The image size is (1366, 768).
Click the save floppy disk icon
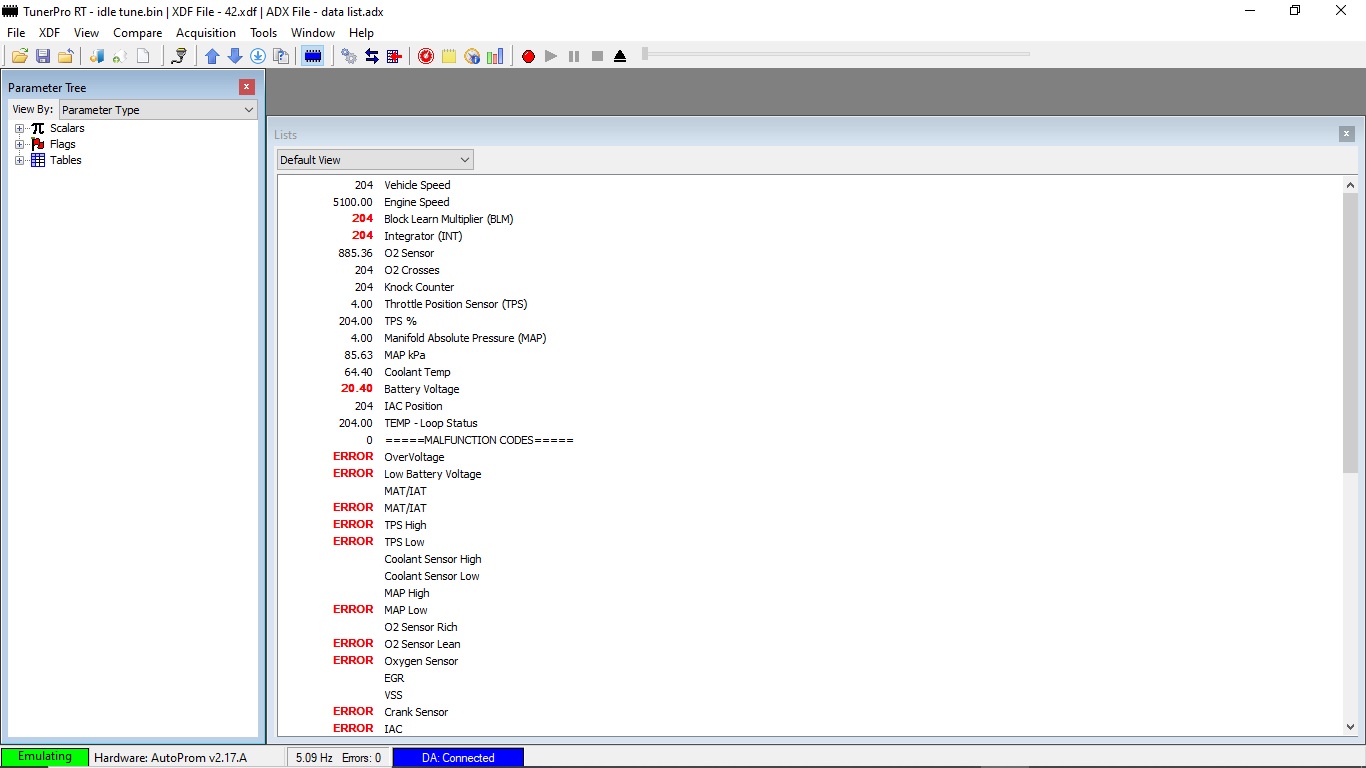click(43, 56)
